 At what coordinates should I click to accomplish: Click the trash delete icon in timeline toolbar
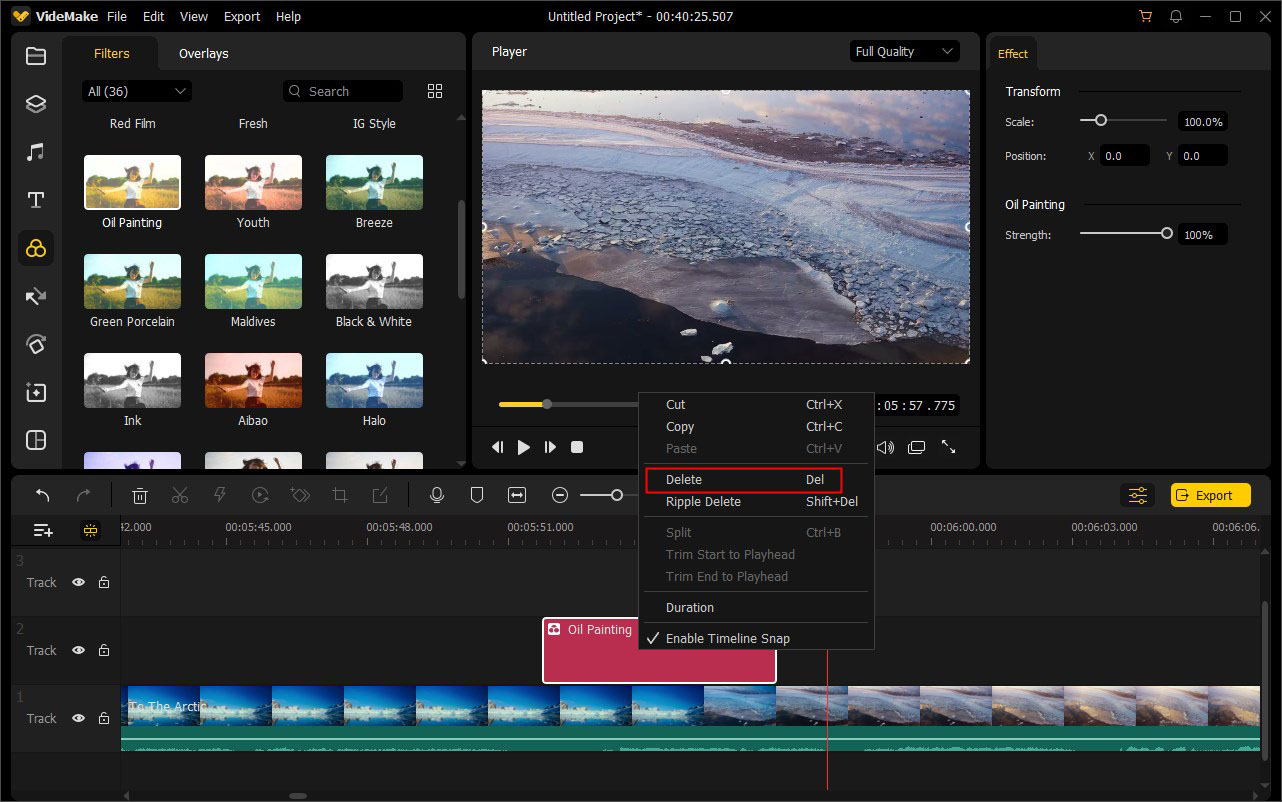tap(141, 495)
